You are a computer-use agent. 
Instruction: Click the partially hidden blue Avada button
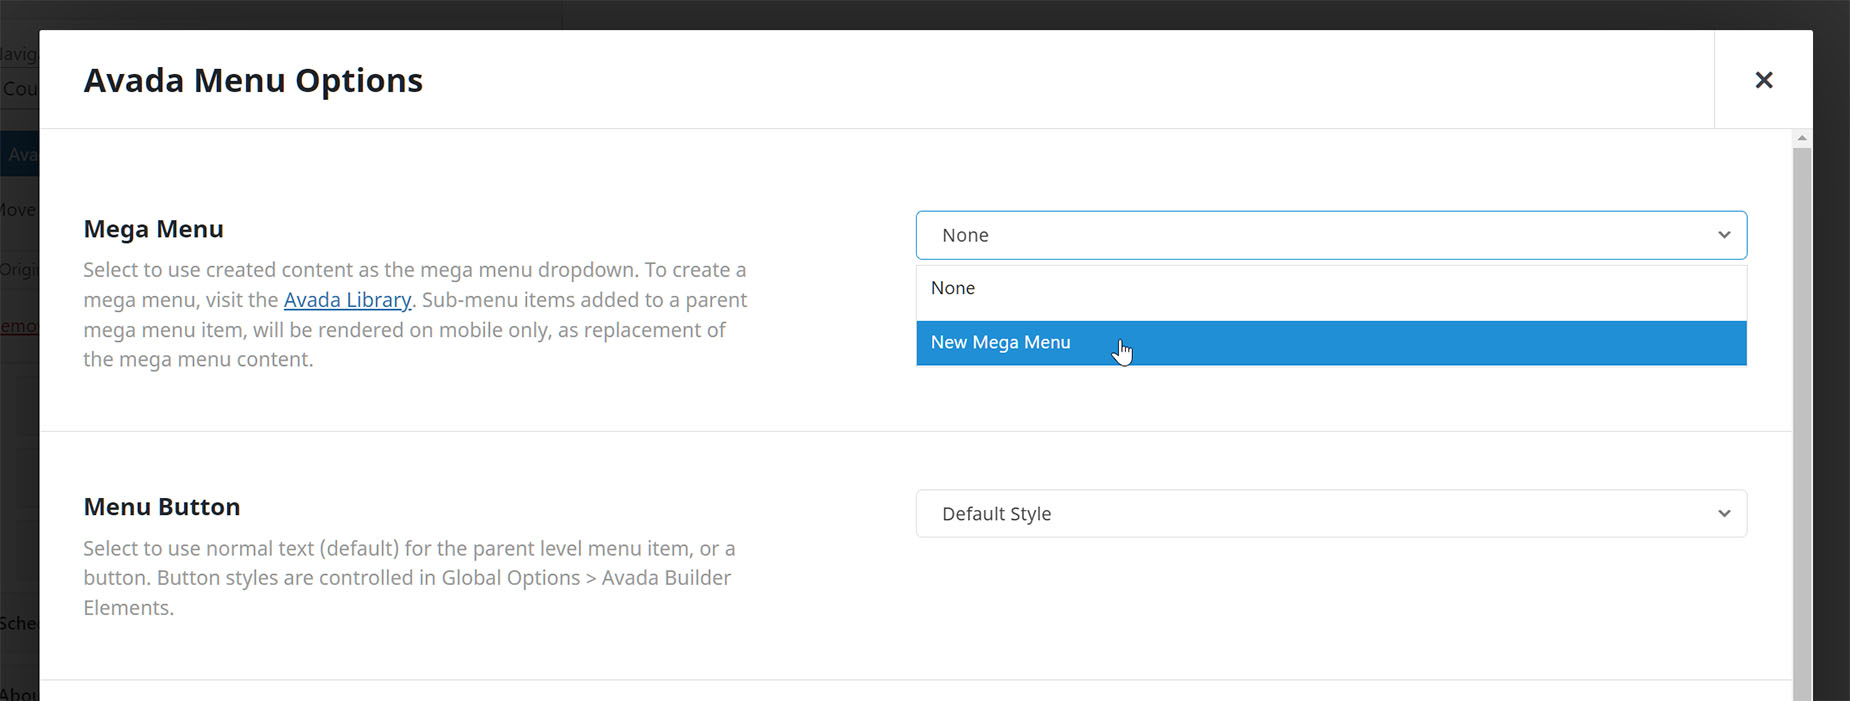19,154
